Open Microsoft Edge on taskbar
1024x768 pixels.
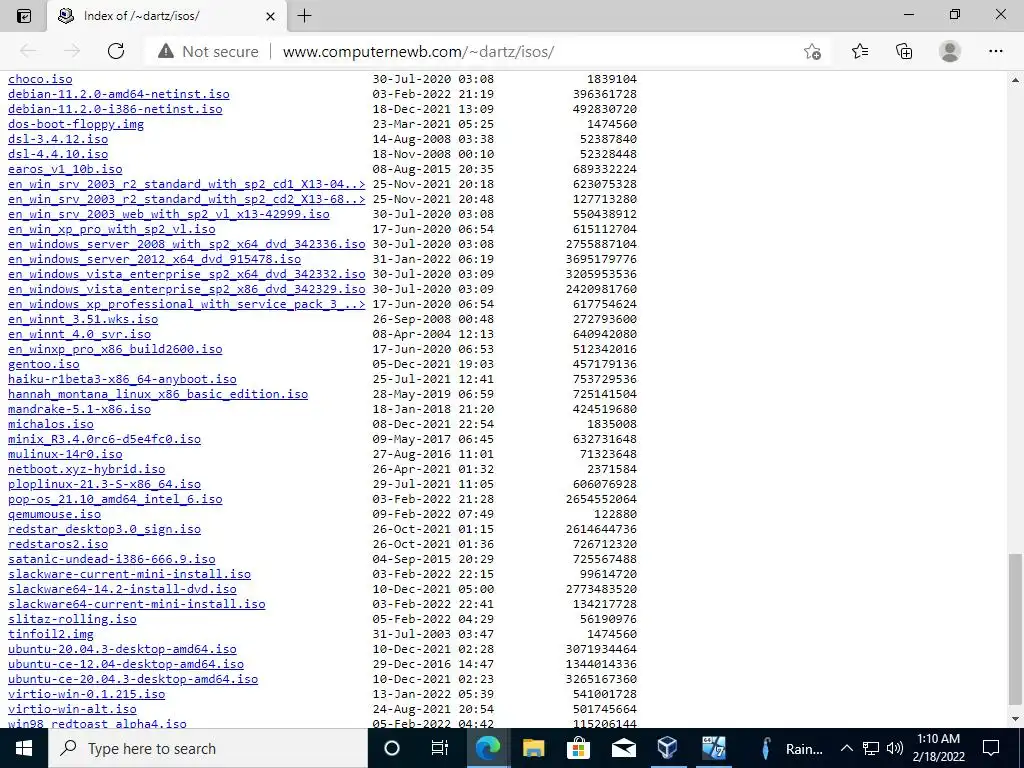487,748
